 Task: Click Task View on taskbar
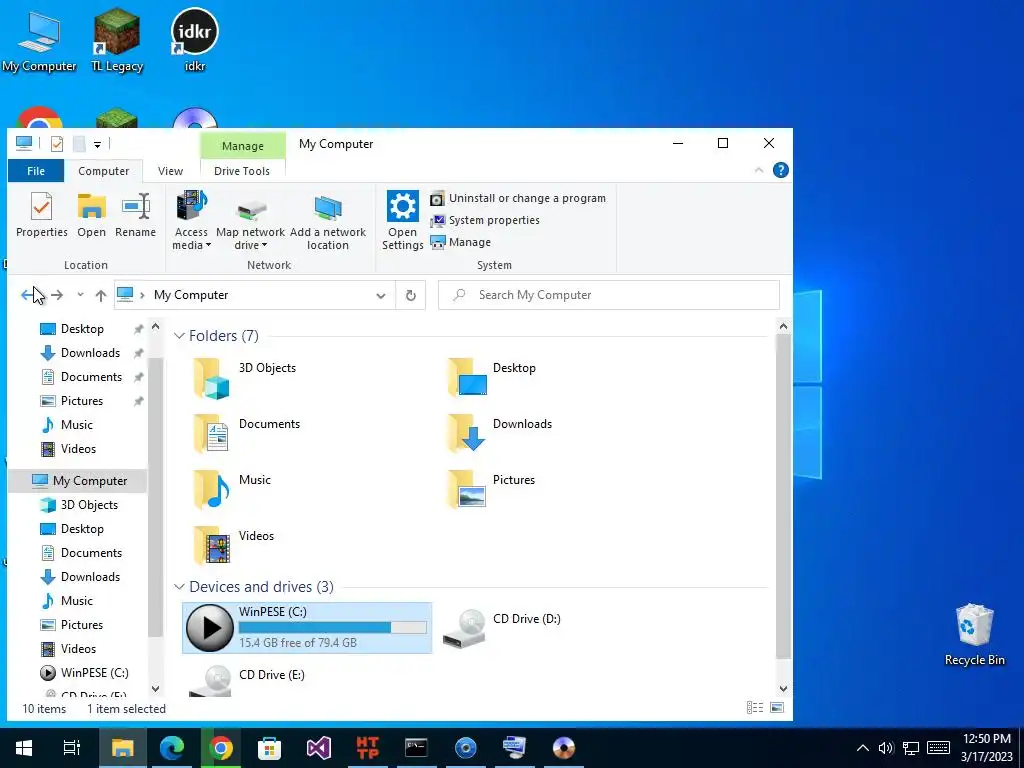click(72, 747)
